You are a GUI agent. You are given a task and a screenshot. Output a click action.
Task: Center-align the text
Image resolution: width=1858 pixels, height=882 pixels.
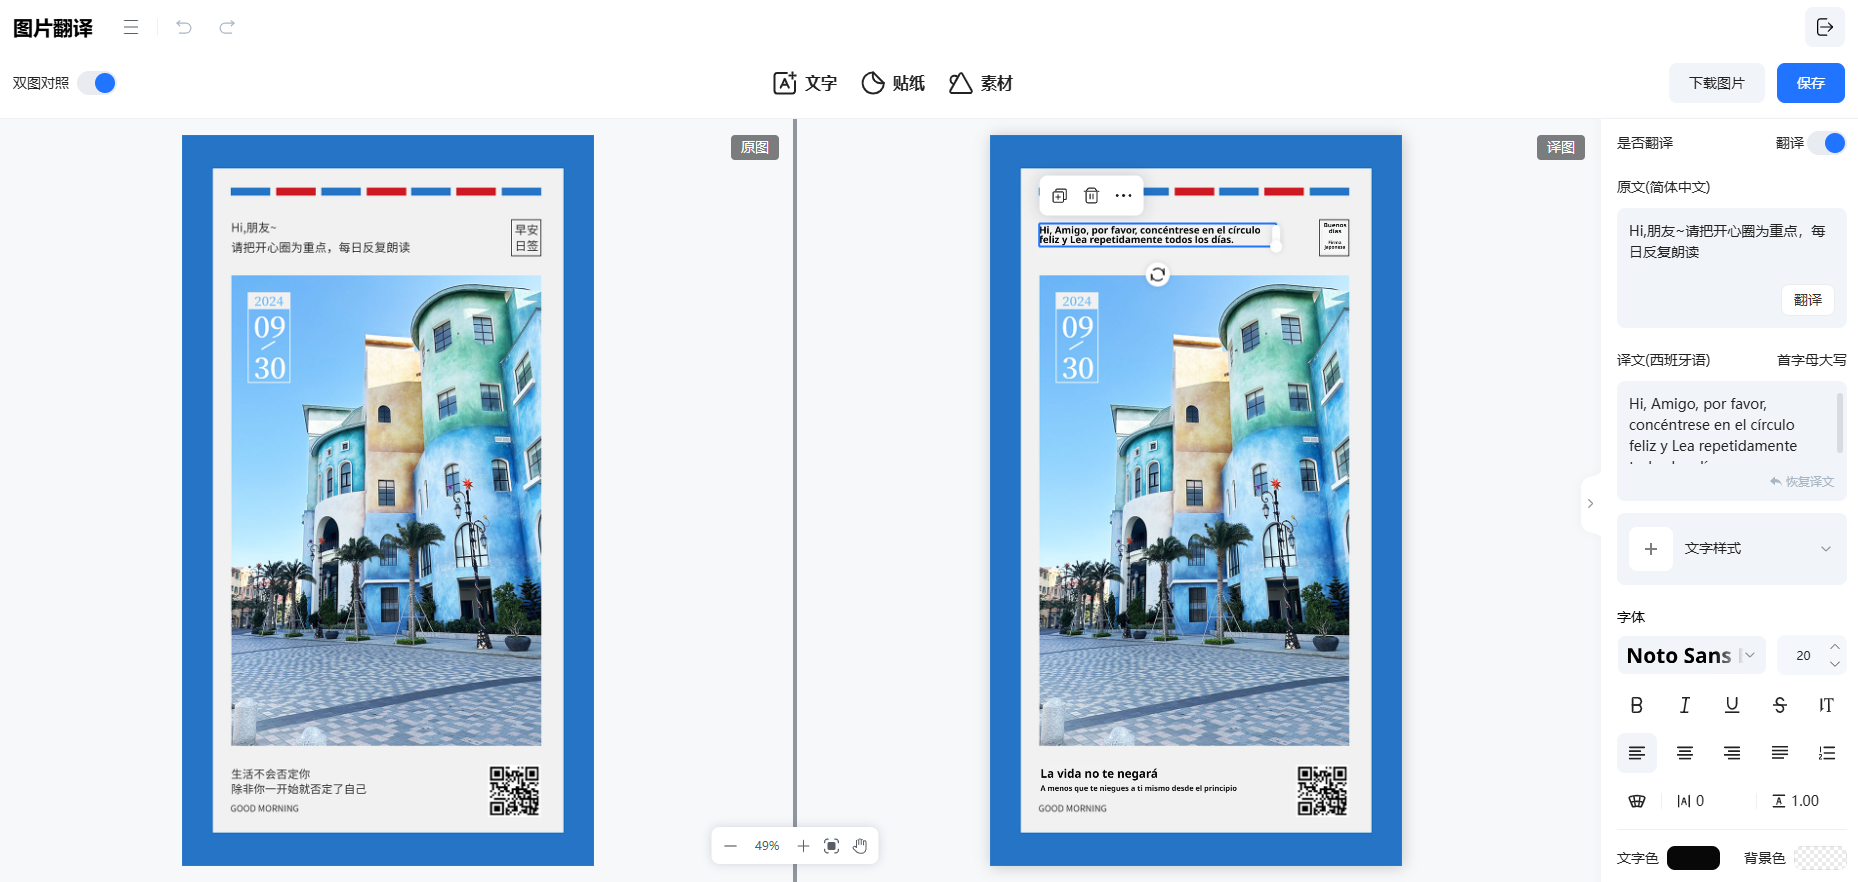[x=1684, y=753]
